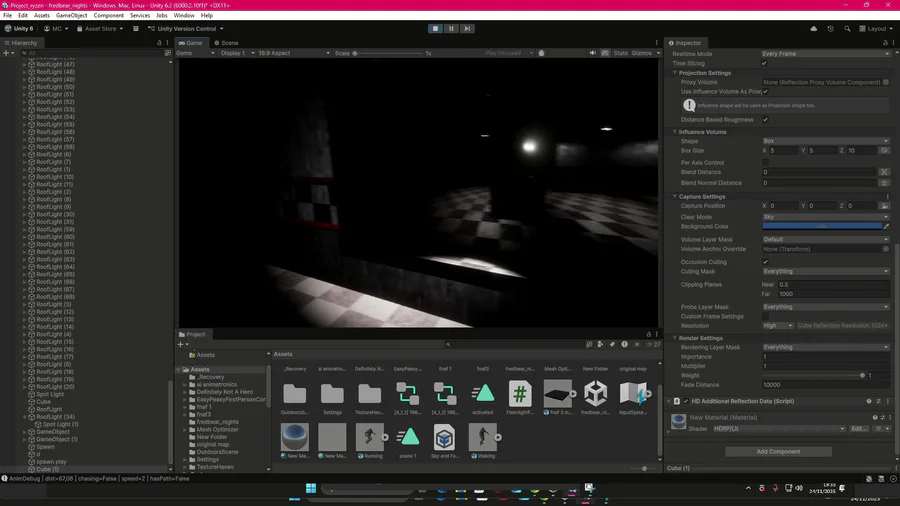Enable the Per Axis Control checkbox

(x=766, y=162)
